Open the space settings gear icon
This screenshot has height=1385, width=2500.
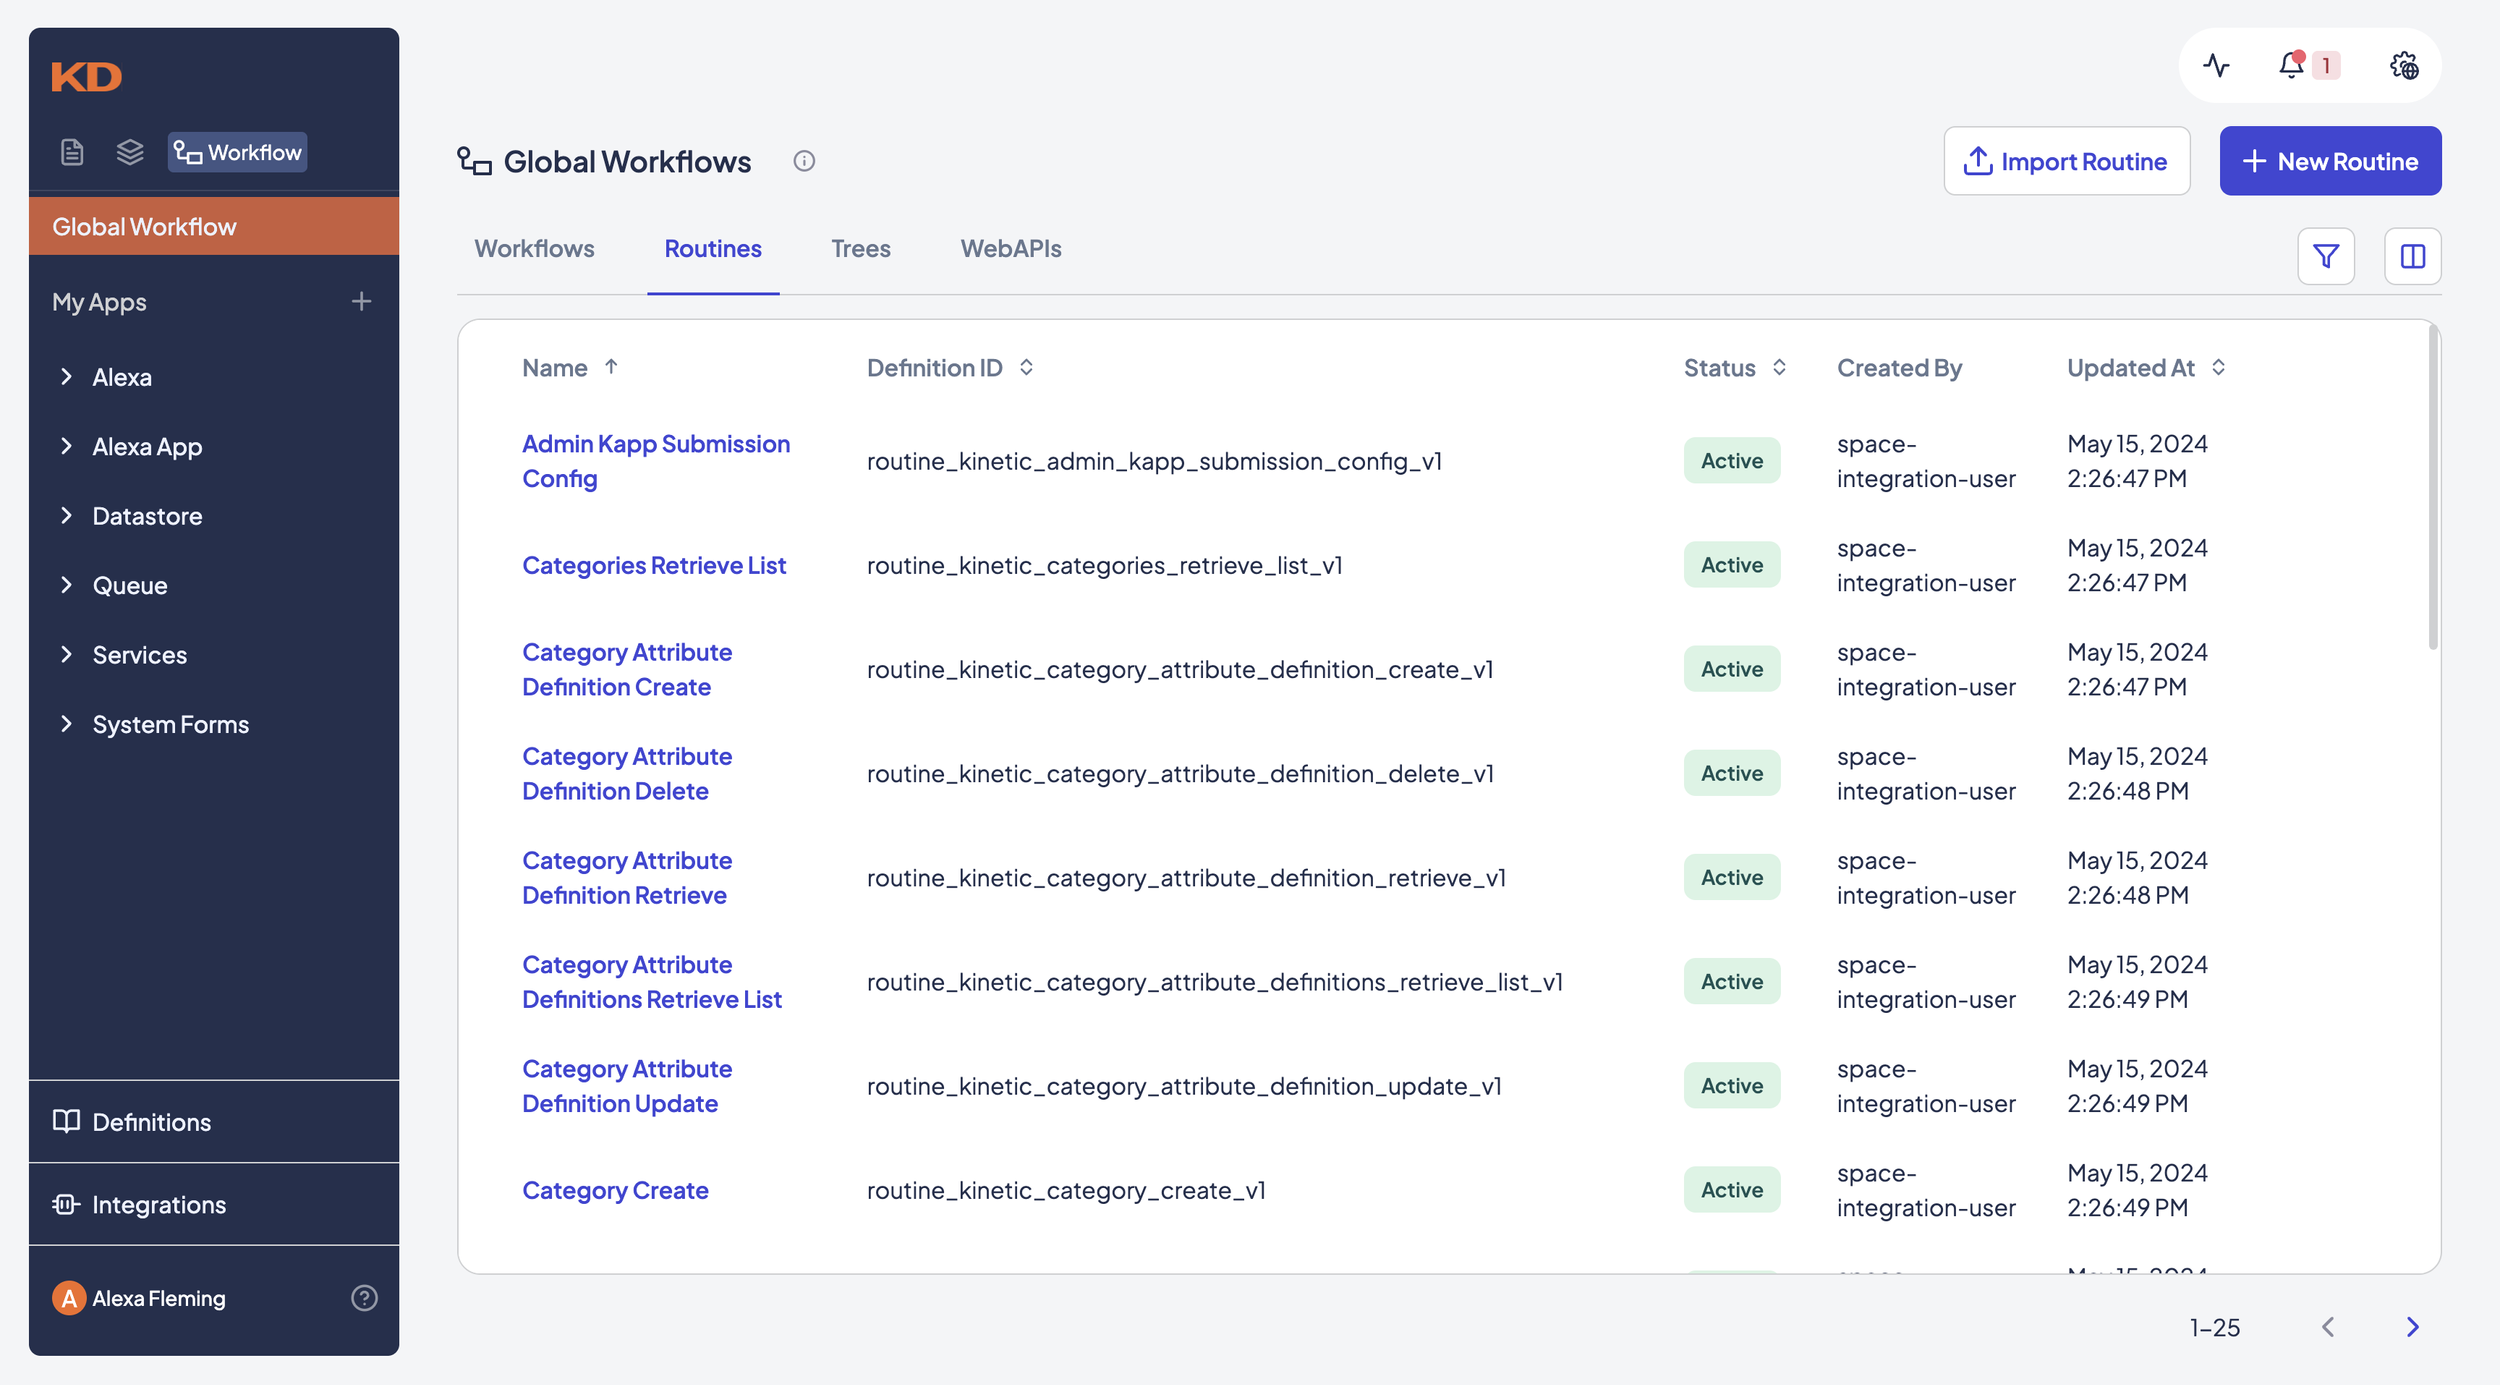(x=2404, y=66)
